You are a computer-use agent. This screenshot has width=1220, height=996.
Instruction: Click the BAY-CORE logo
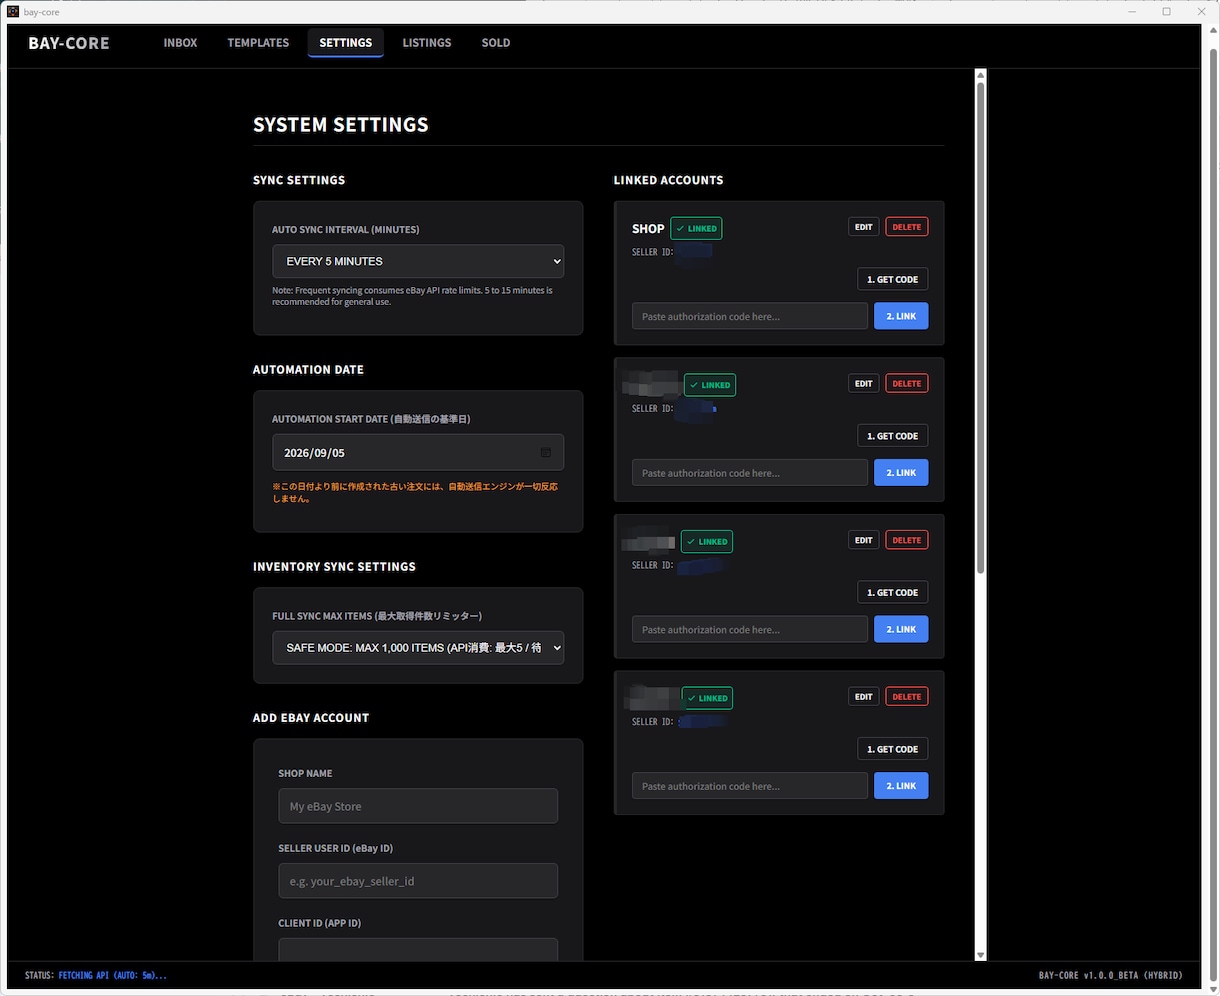[69, 43]
